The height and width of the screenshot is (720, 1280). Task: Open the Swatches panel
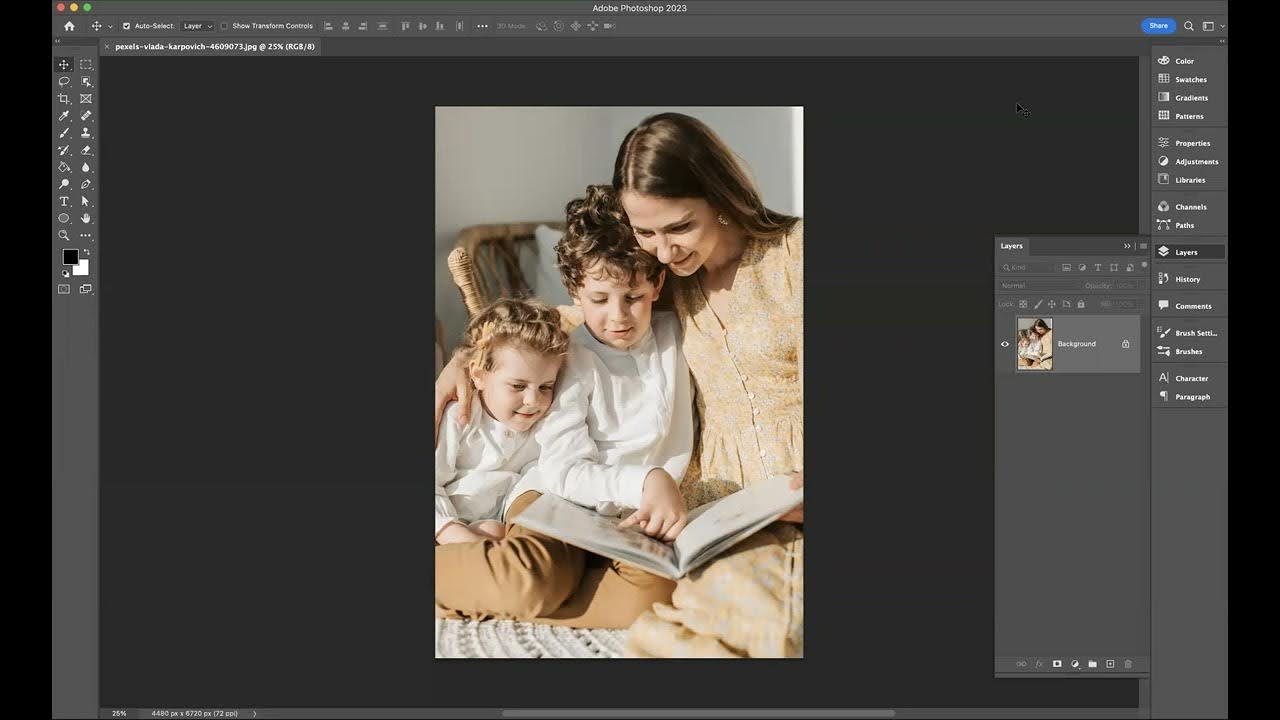(x=1184, y=79)
